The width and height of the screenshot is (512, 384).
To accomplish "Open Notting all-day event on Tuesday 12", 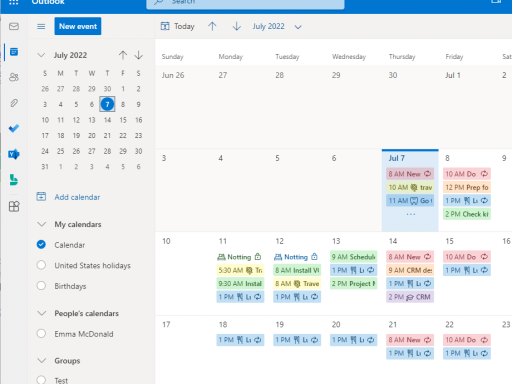I will click(297, 257).
